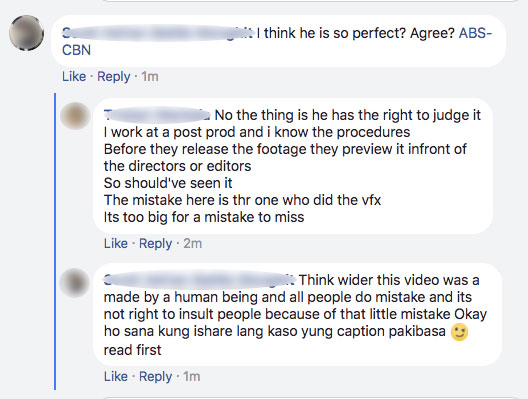Open top commenter's blurred profile picture
The height and width of the screenshot is (399, 528).
pyautogui.click(x=27, y=33)
